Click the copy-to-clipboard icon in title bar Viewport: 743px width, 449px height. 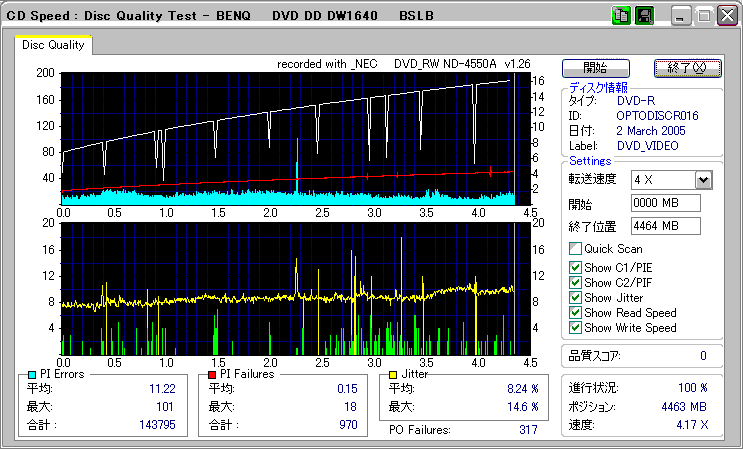[620, 16]
